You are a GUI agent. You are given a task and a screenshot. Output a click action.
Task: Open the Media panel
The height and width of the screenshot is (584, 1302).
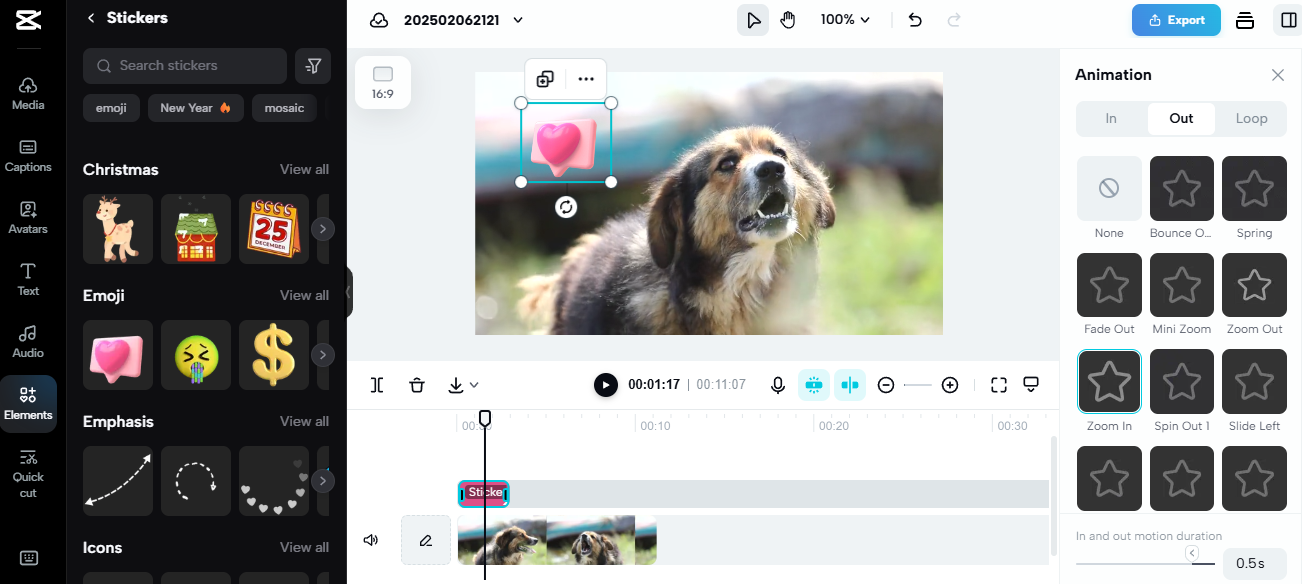(28, 93)
